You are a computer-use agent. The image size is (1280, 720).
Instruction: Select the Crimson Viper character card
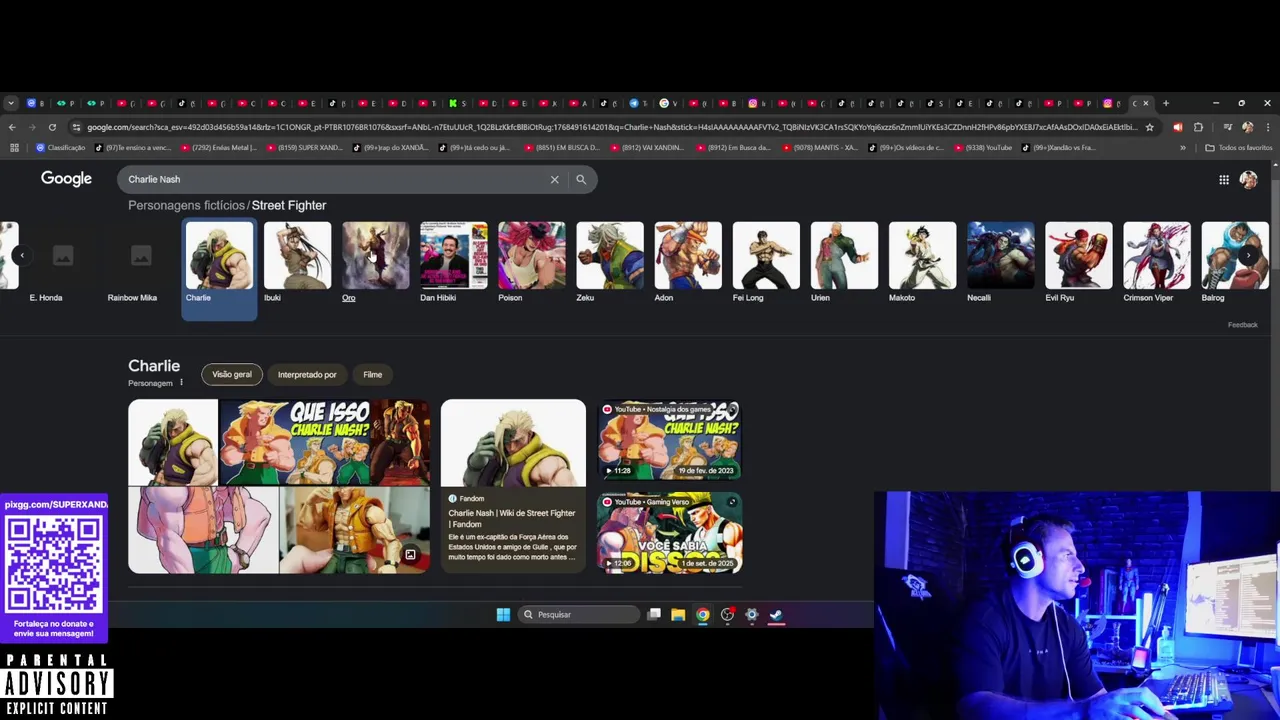pos(1155,262)
